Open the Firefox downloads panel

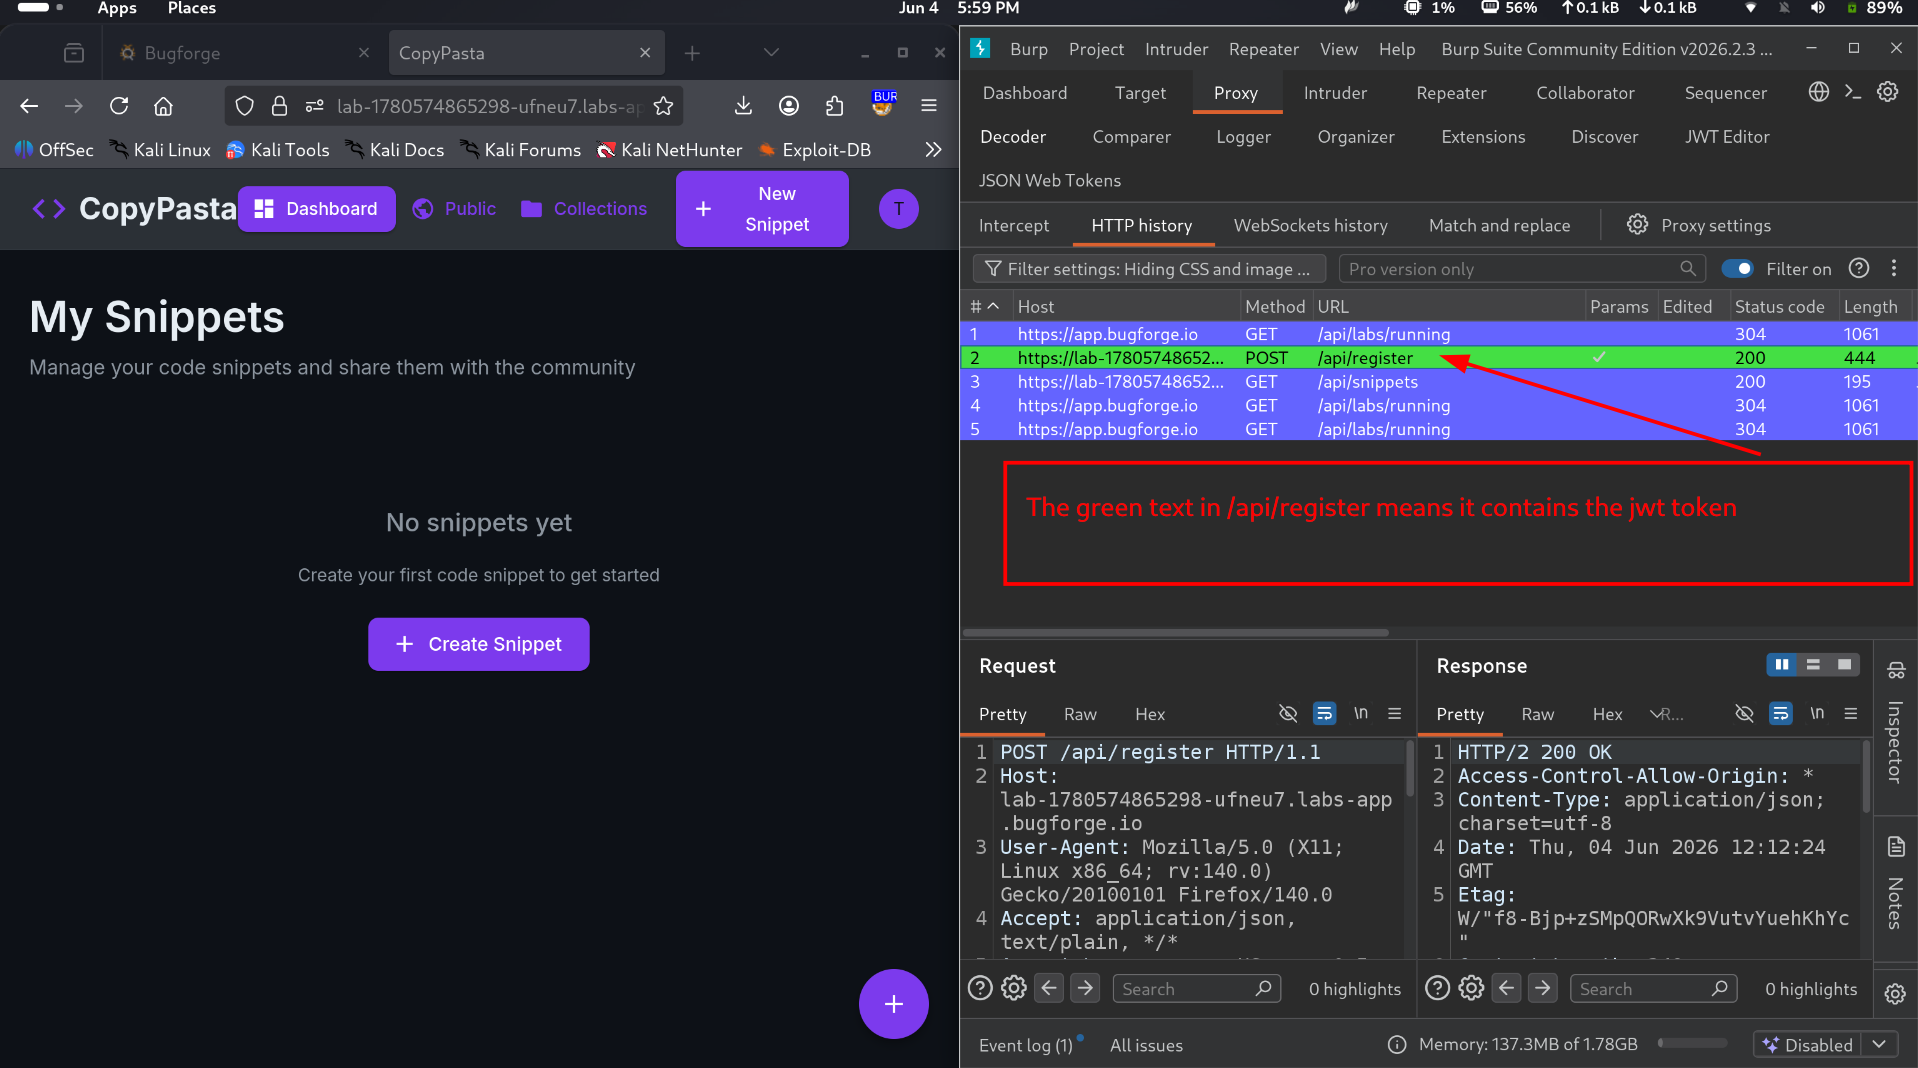[743, 106]
